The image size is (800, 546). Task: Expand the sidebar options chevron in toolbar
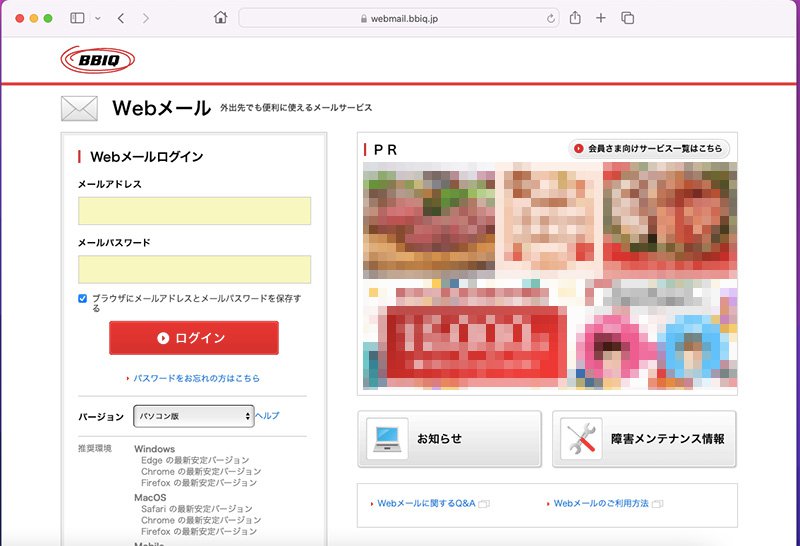(97, 18)
